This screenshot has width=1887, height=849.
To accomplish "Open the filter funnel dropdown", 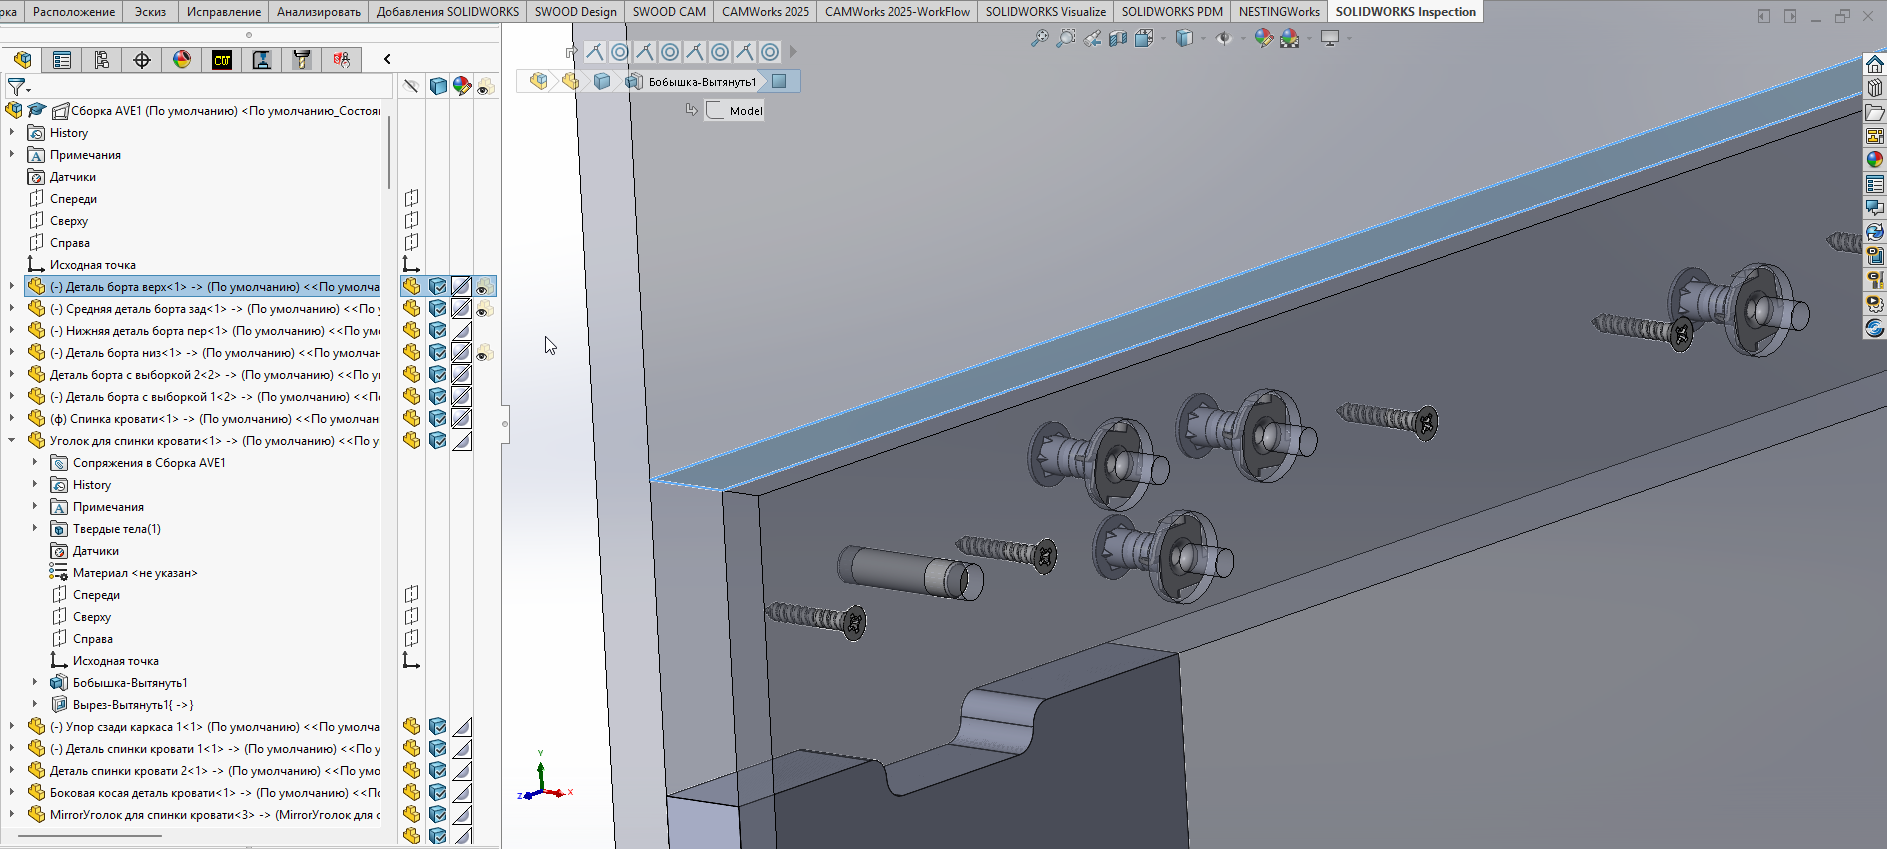I will [x=18, y=87].
